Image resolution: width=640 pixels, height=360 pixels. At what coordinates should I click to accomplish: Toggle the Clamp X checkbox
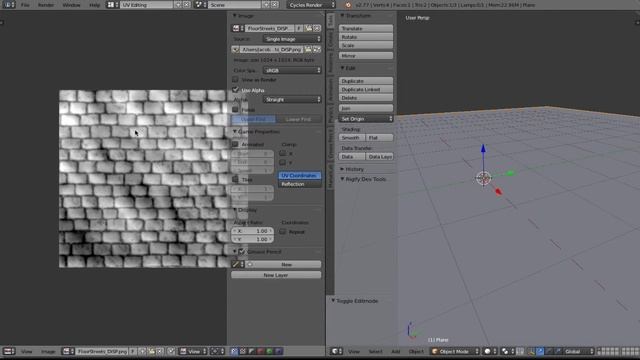pos(282,153)
